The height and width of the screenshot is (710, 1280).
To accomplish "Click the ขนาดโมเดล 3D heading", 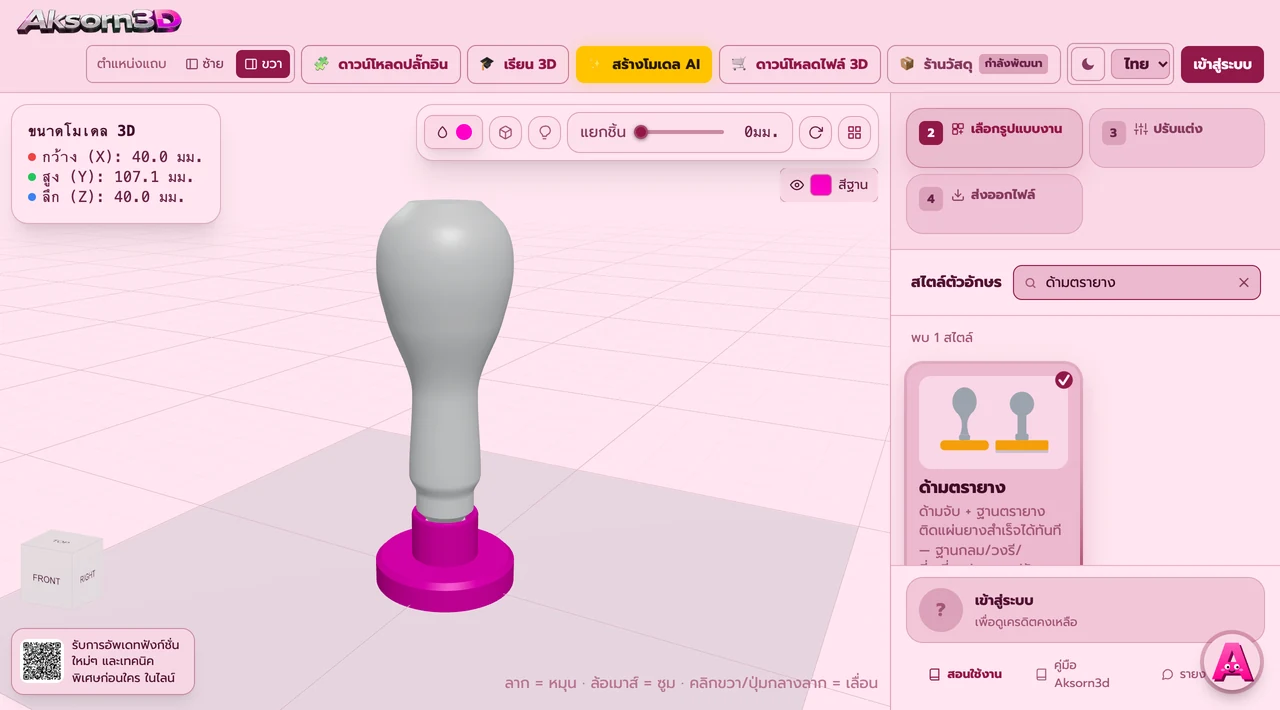I will coord(81,131).
